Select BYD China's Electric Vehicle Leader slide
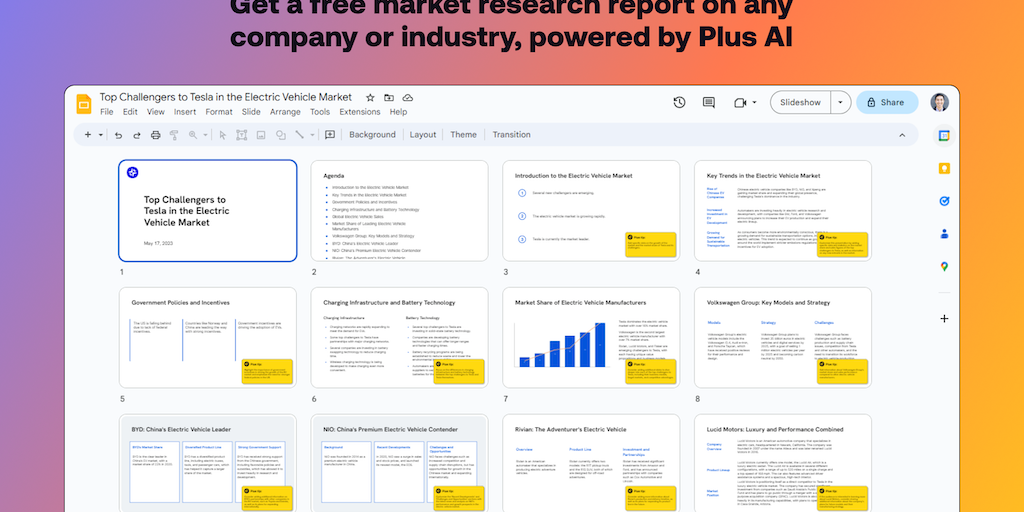The height and width of the screenshot is (512, 1024). click(208, 463)
